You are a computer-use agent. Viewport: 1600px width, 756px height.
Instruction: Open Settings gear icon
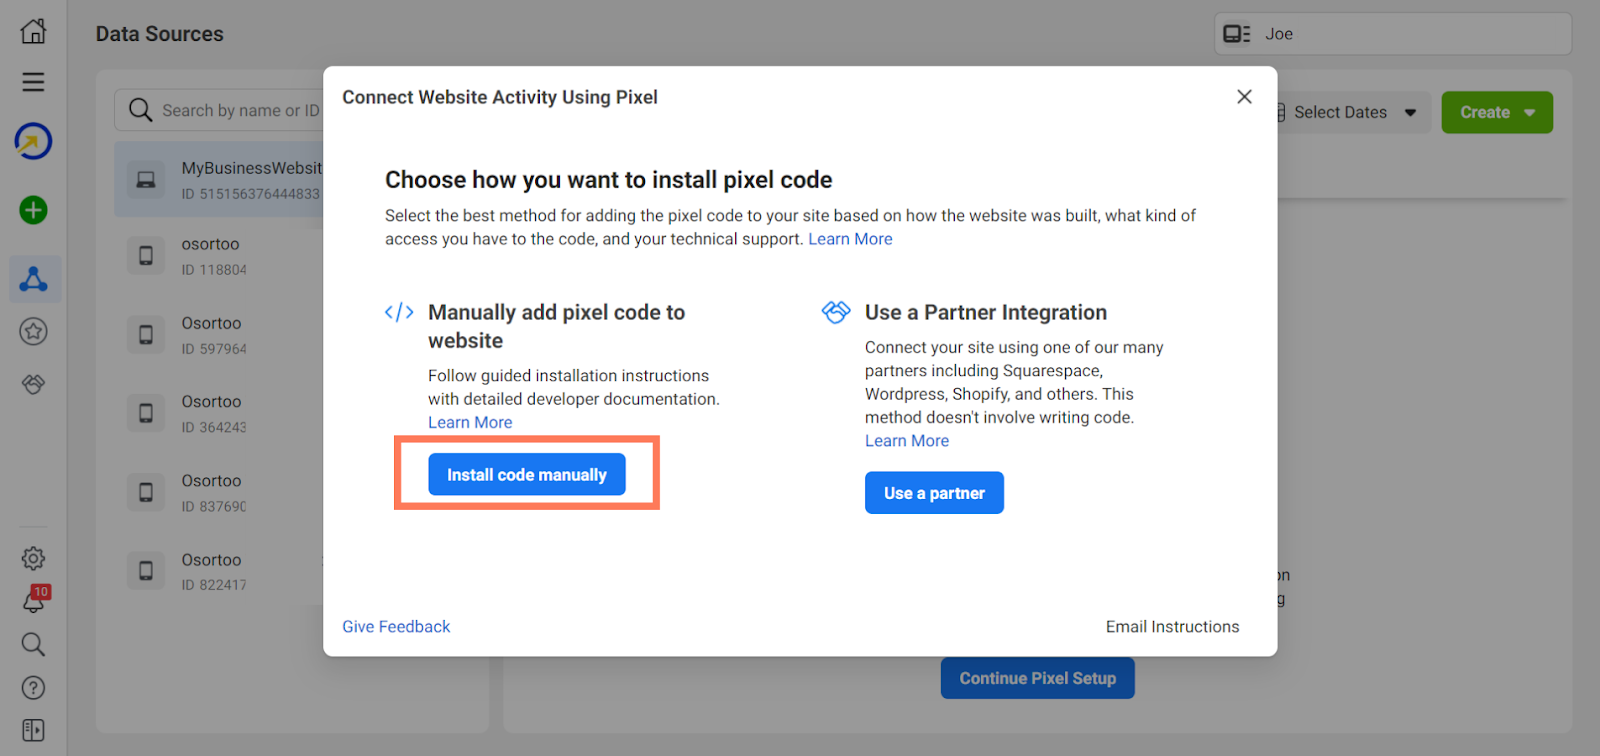point(33,558)
